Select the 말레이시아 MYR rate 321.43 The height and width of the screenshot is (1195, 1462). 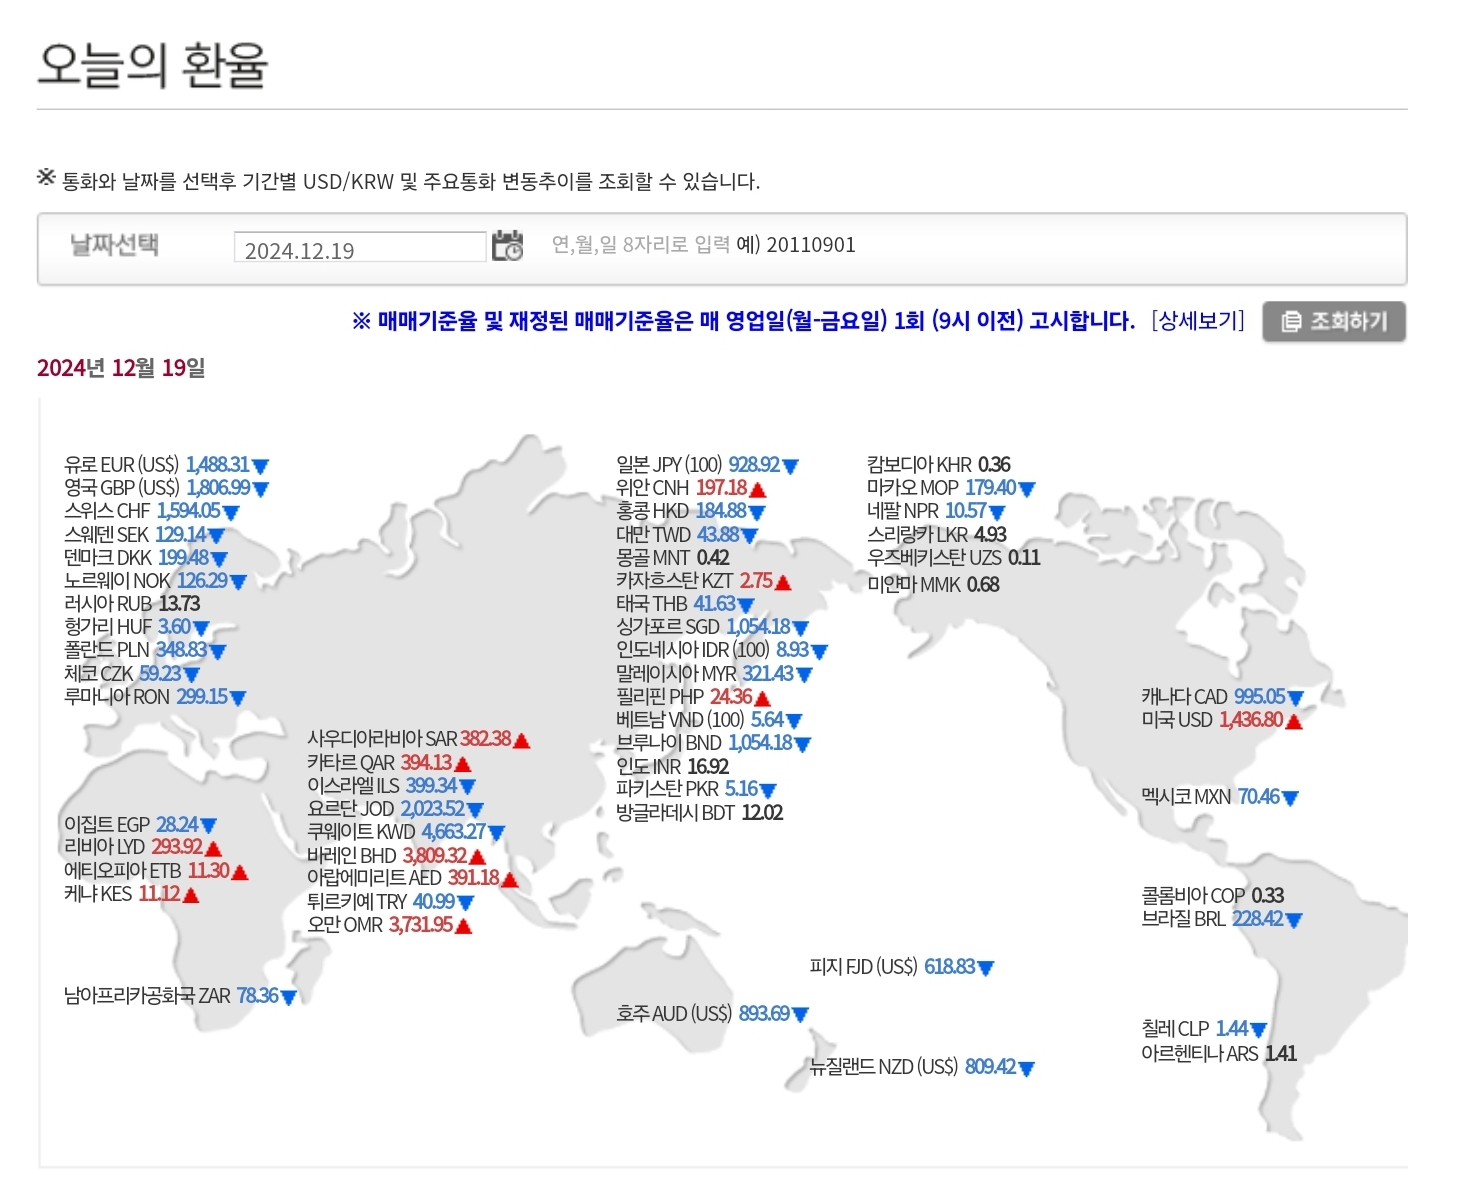coord(768,674)
